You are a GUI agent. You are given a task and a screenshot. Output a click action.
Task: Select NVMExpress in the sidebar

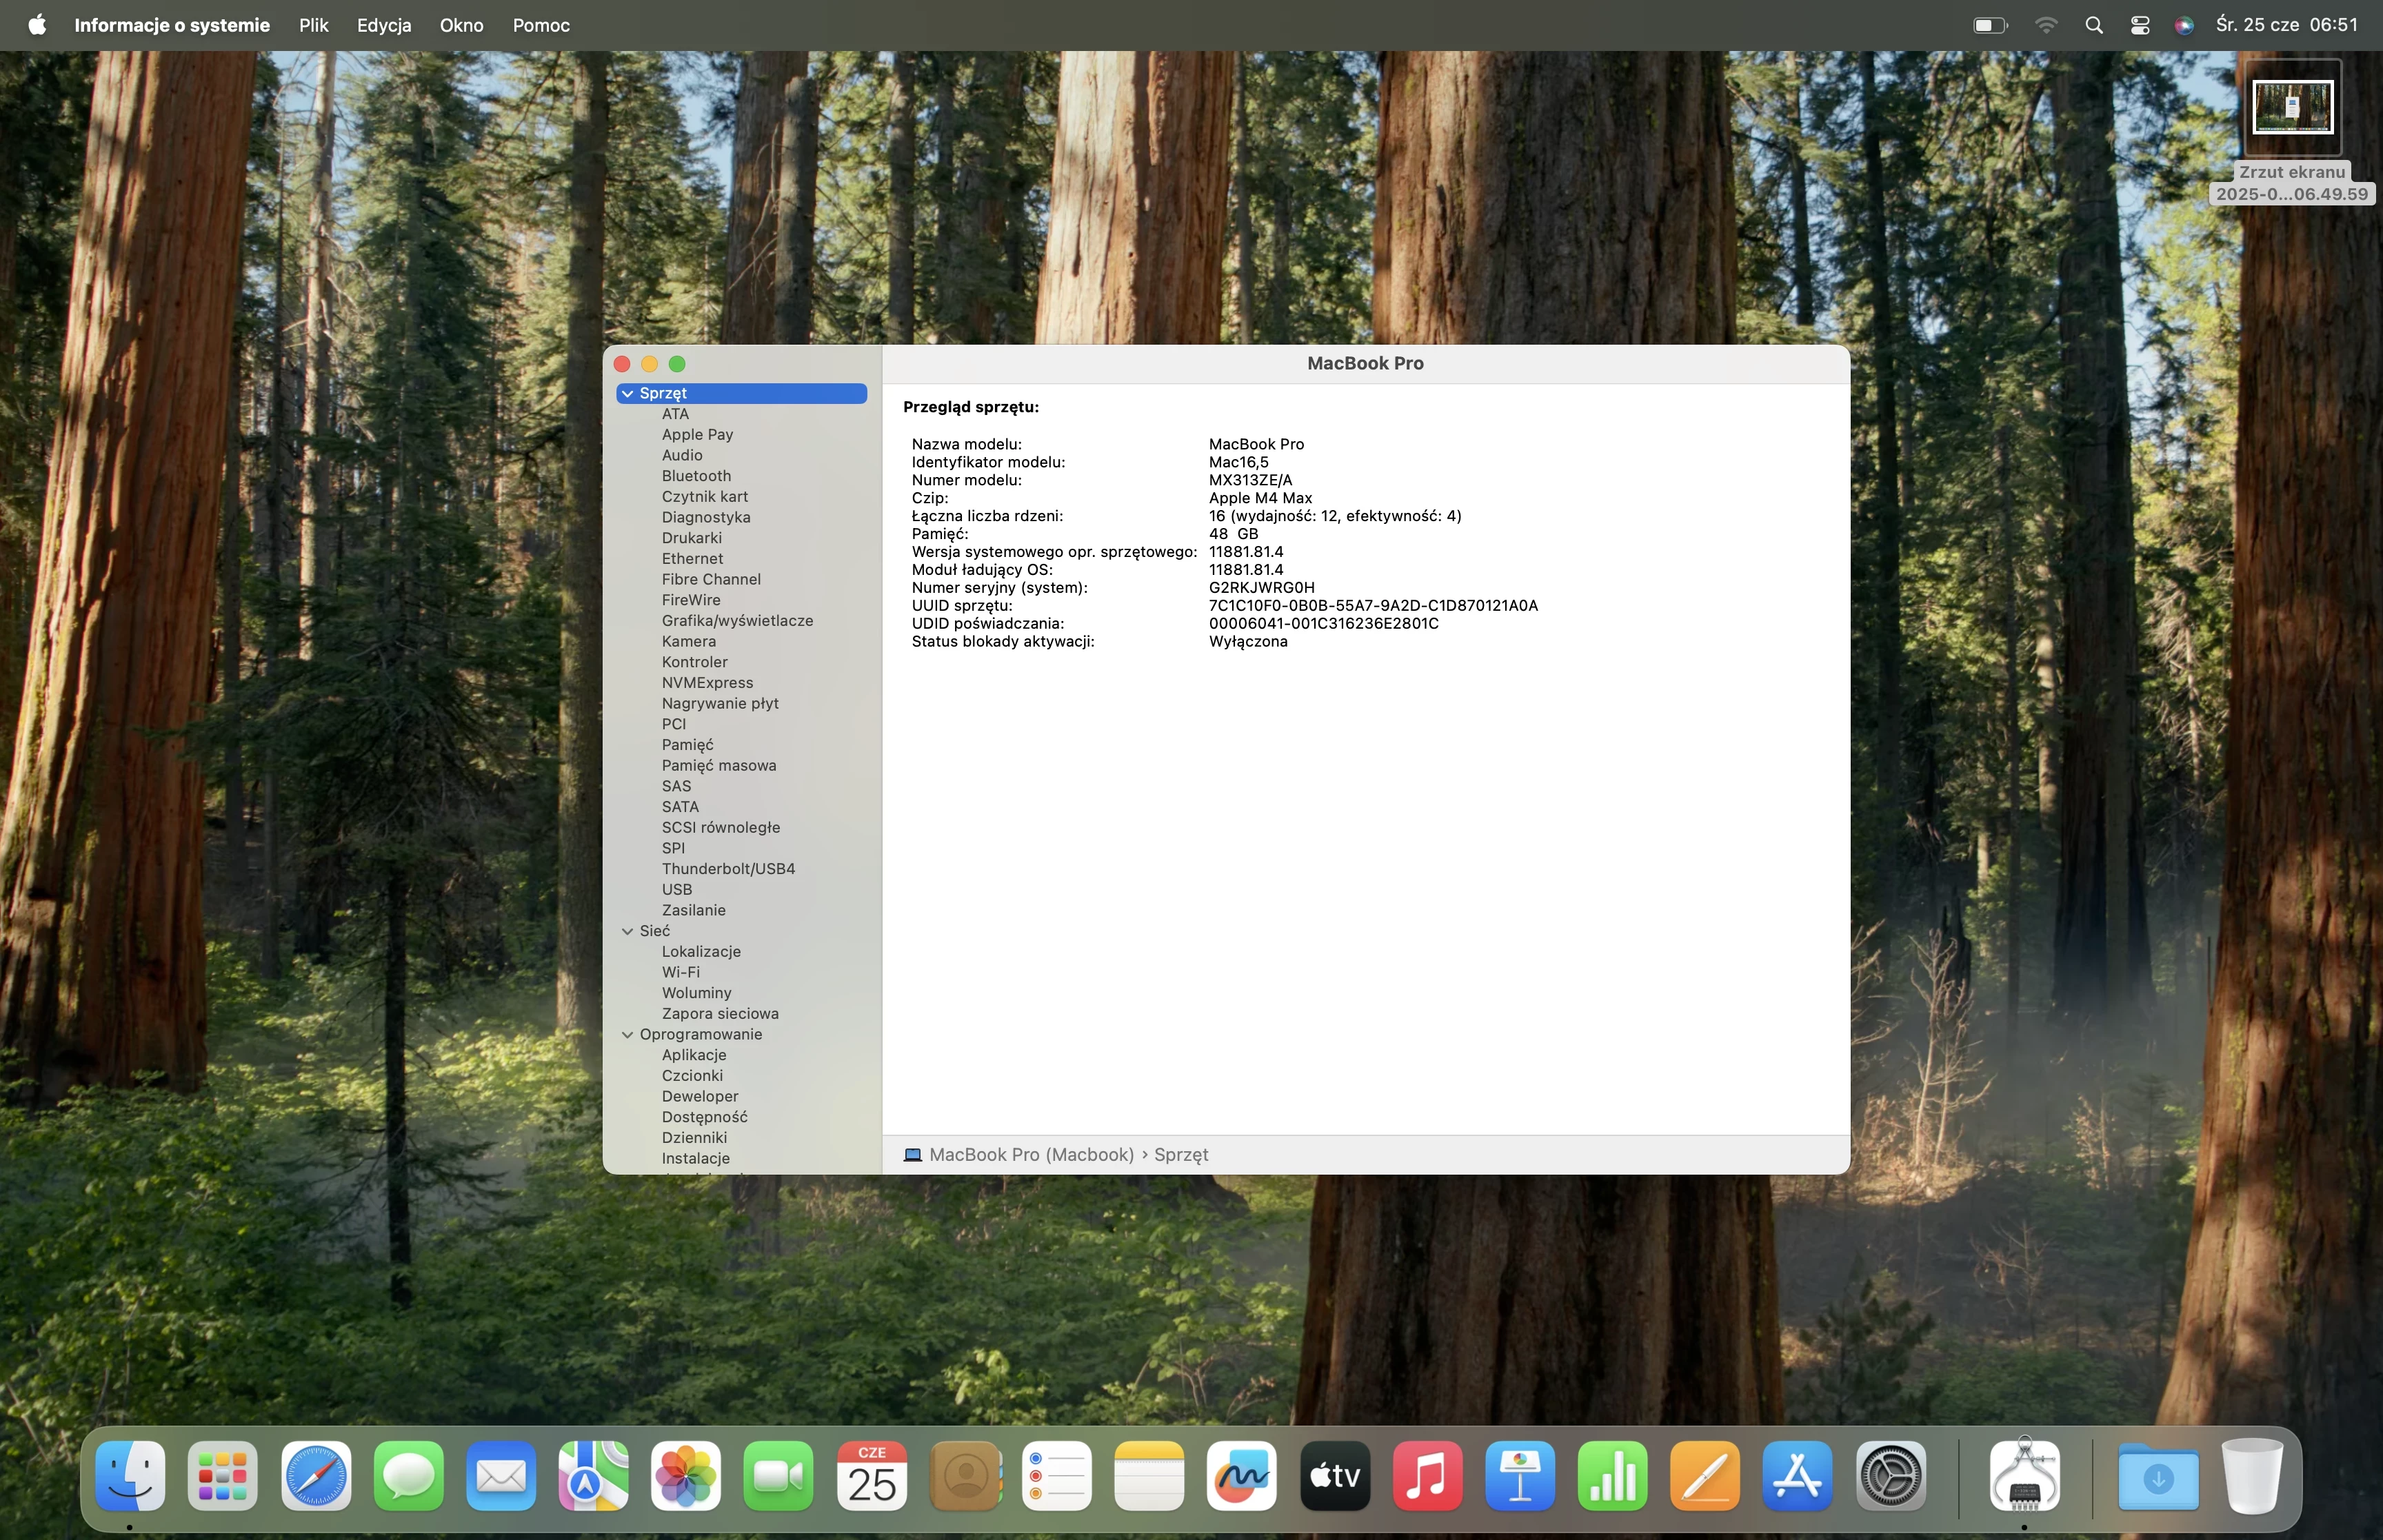point(707,683)
